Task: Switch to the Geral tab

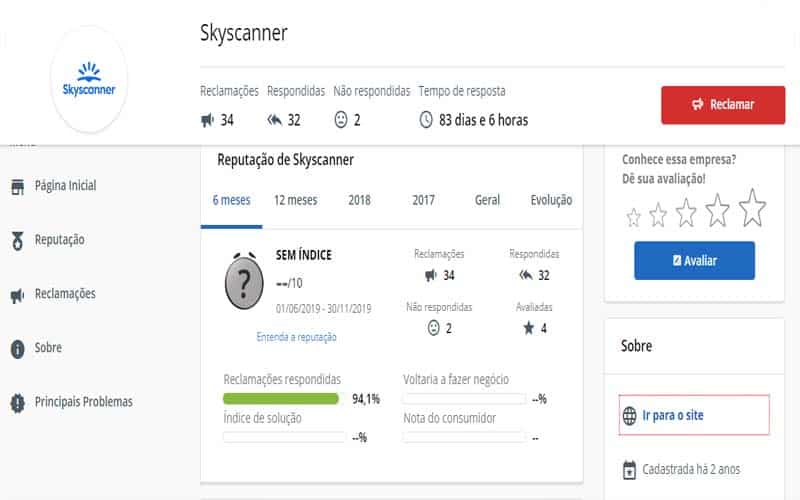Action: tap(487, 200)
